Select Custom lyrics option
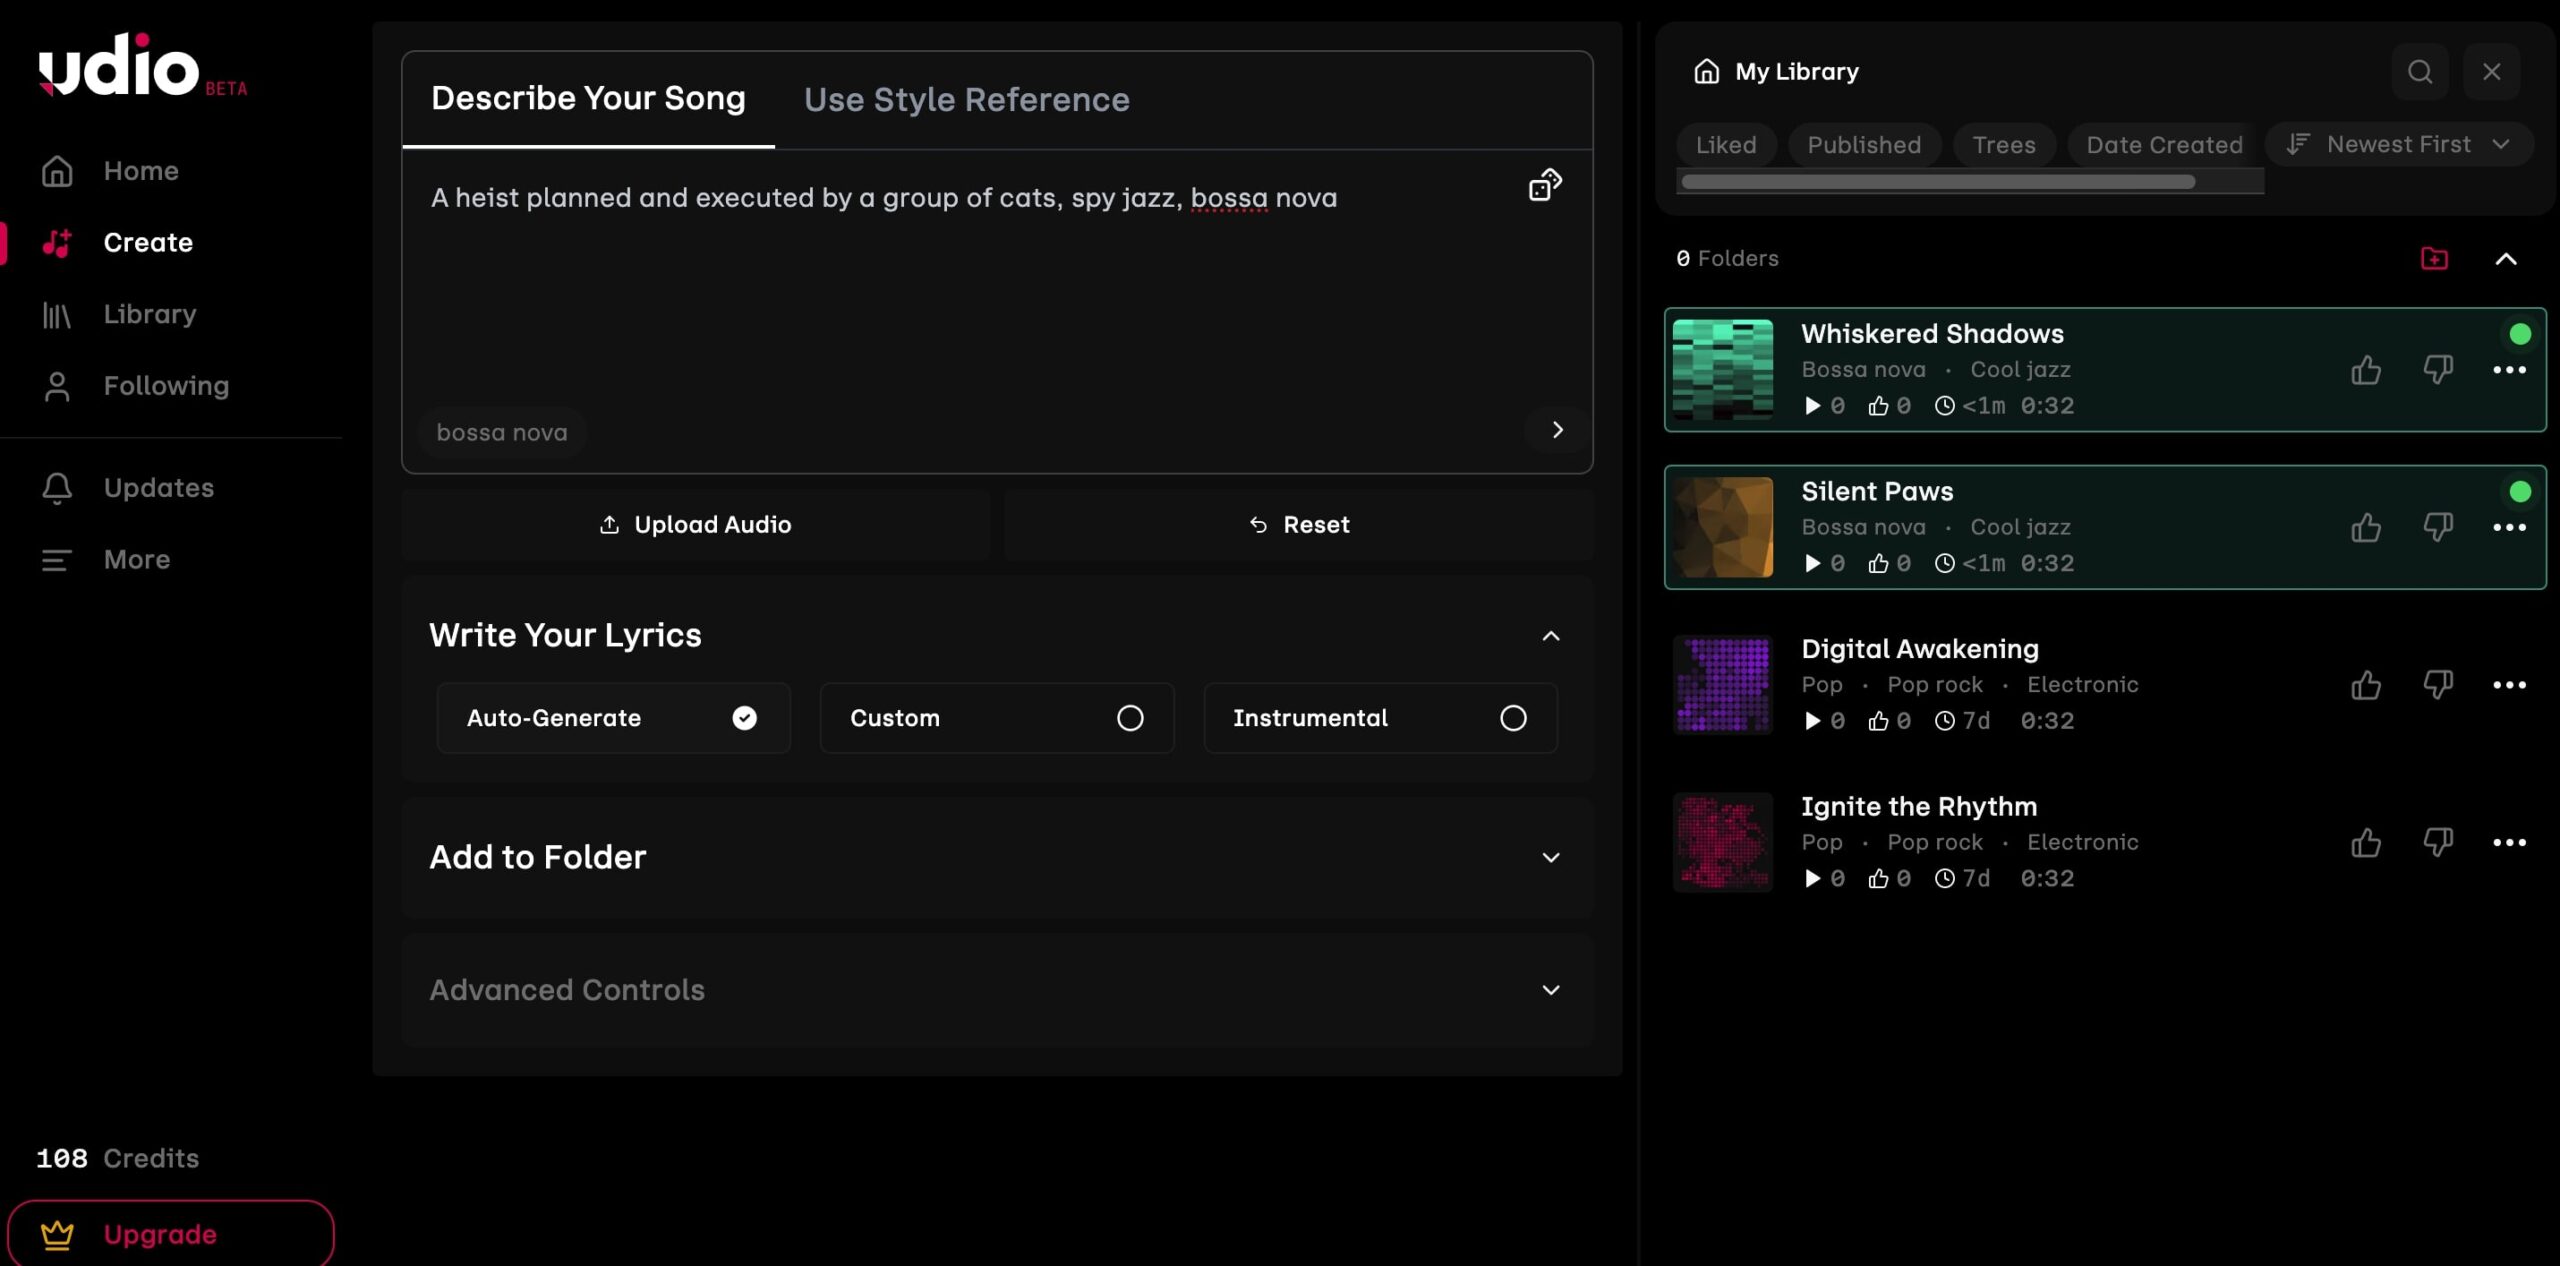Viewport: 2560px width, 1266px height. pos(996,718)
